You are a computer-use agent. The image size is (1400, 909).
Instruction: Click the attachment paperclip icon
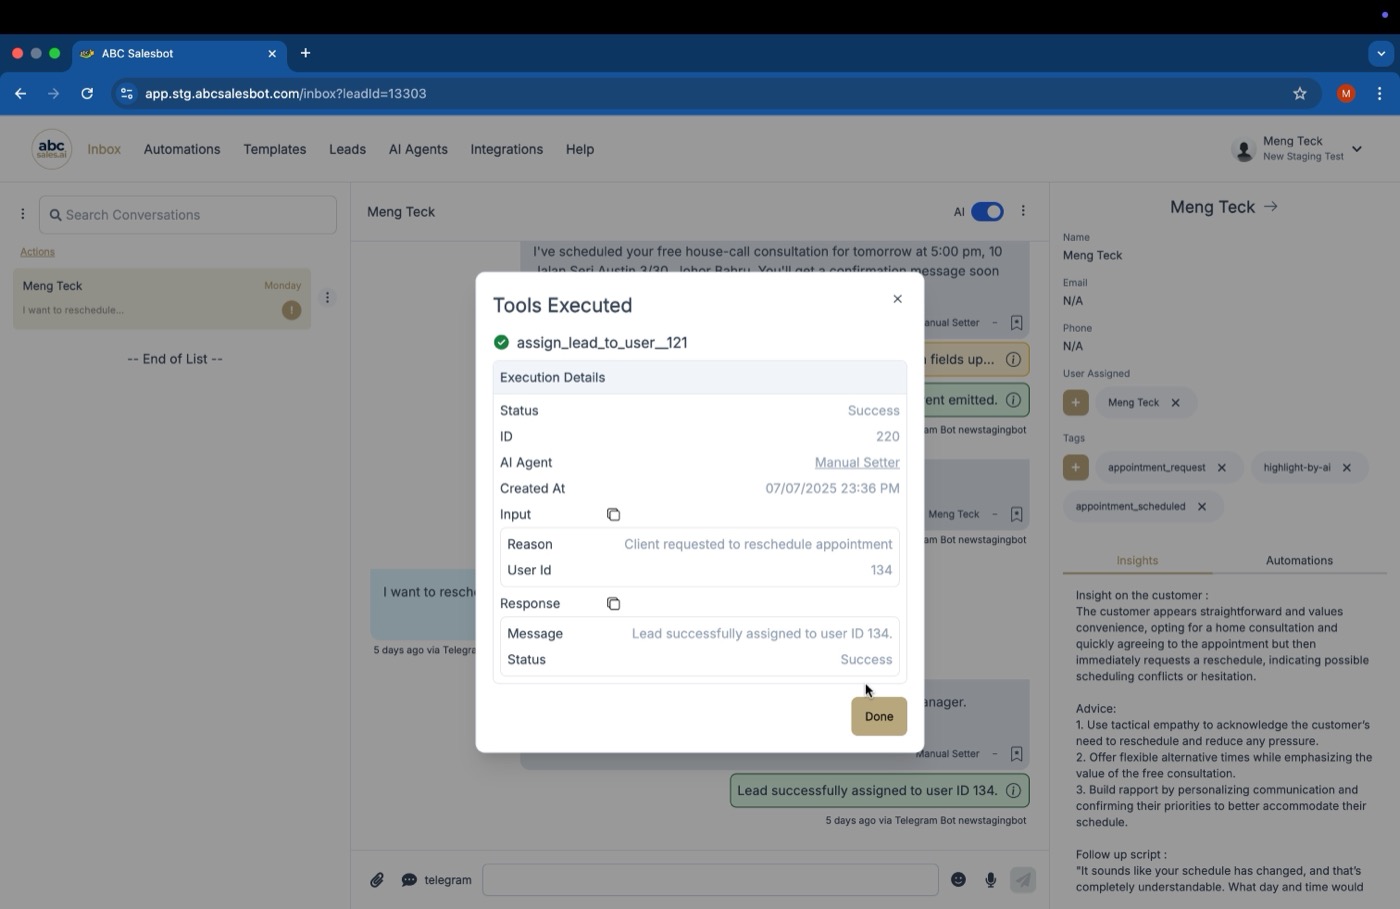pyautogui.click(x=377, y=880)
